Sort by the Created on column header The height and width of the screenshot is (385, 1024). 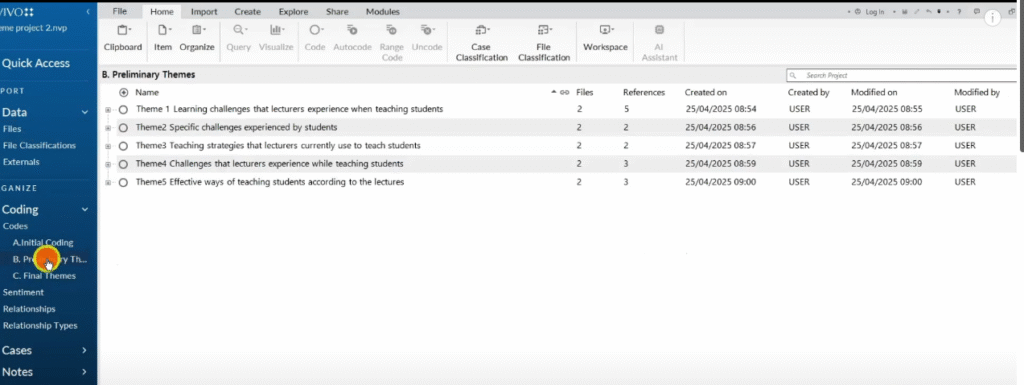(705, 93)
